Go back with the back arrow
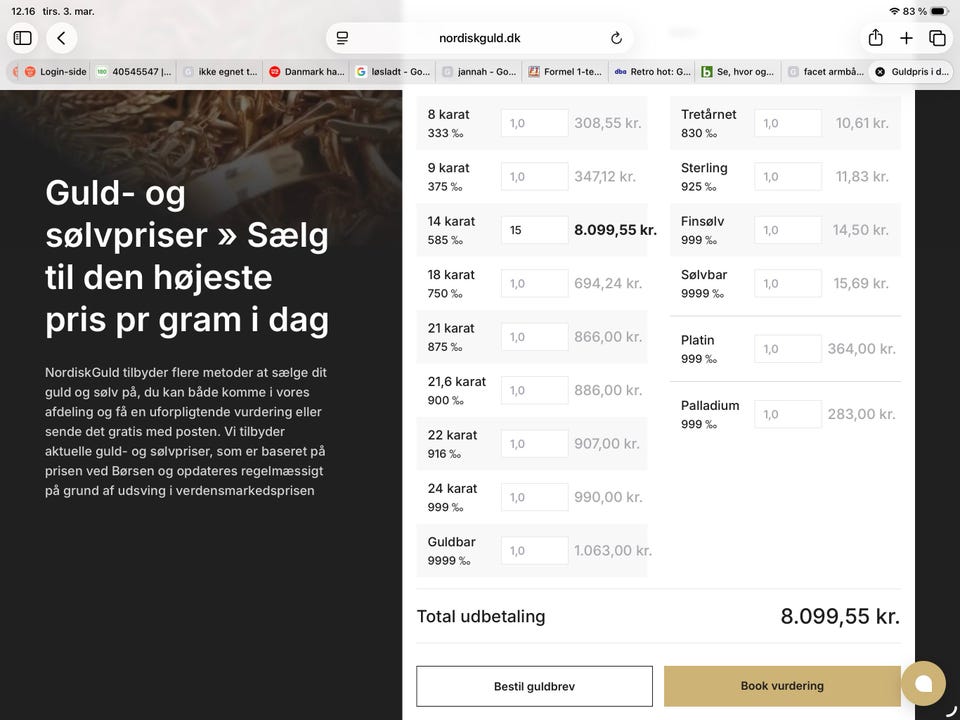This screenshot has width=960, height=720. click(x=61, y=38)
